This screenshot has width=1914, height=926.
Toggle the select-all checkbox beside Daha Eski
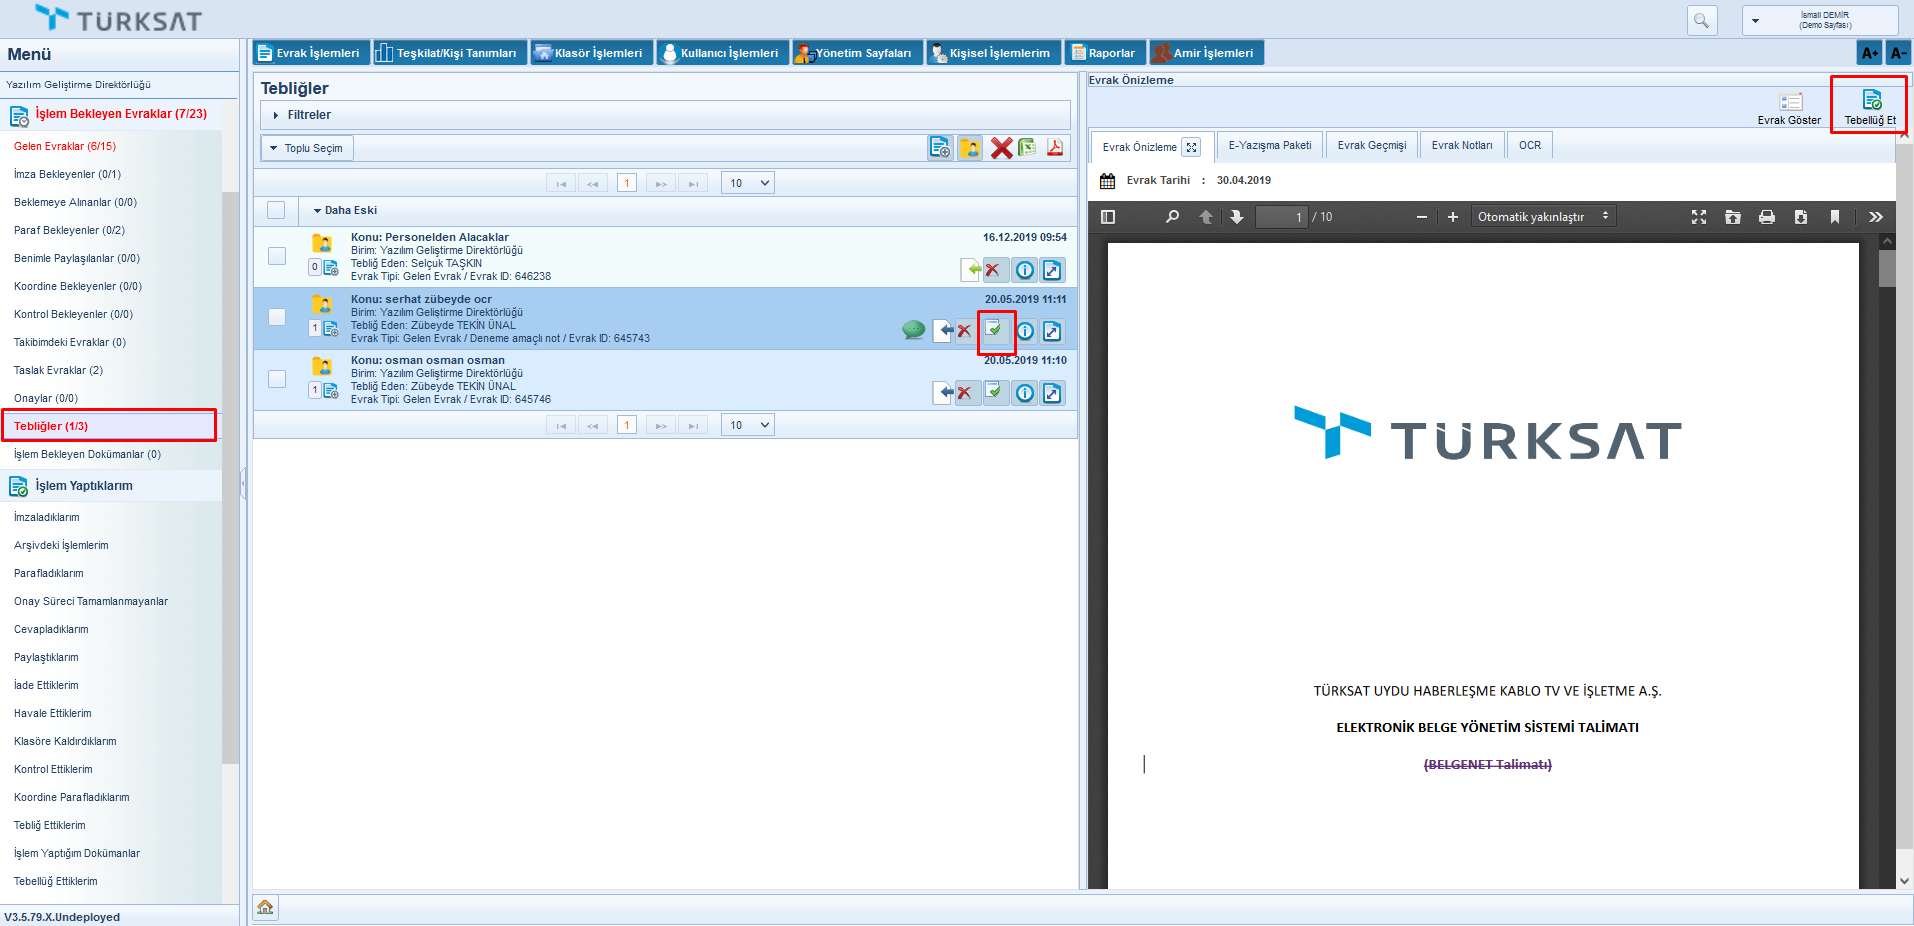pyautogui.click(x=276, y=210)
